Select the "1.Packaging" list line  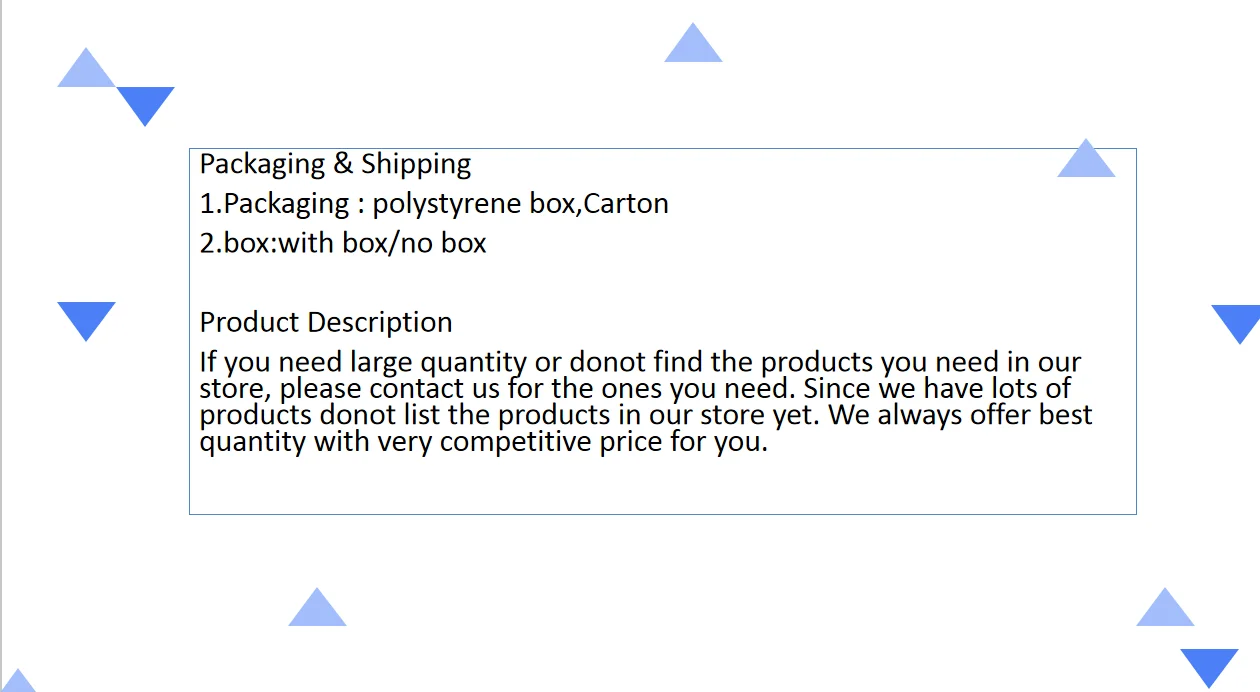tap(433, 204)
